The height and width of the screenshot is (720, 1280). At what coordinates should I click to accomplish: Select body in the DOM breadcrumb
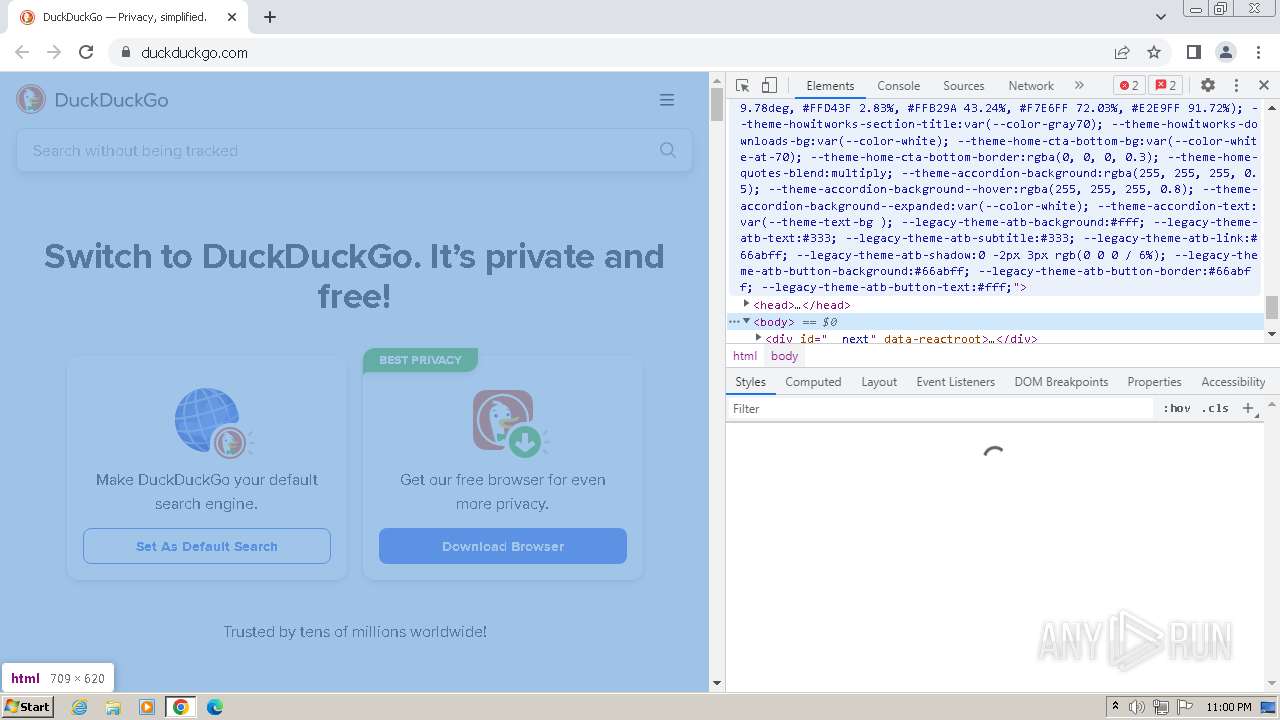click(x=785, y=356)
